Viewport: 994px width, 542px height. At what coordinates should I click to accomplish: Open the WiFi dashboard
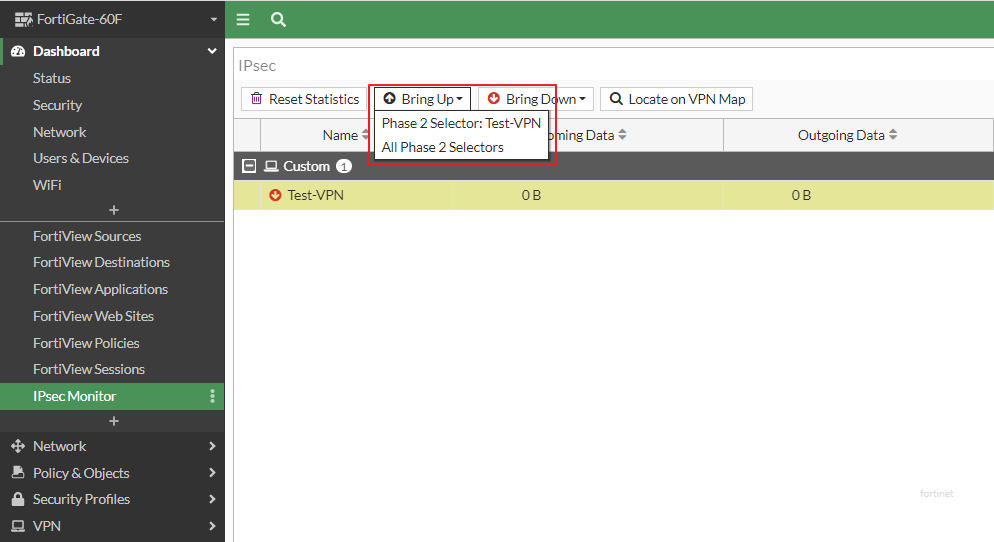pyautogui.click(x=47, y=185)
